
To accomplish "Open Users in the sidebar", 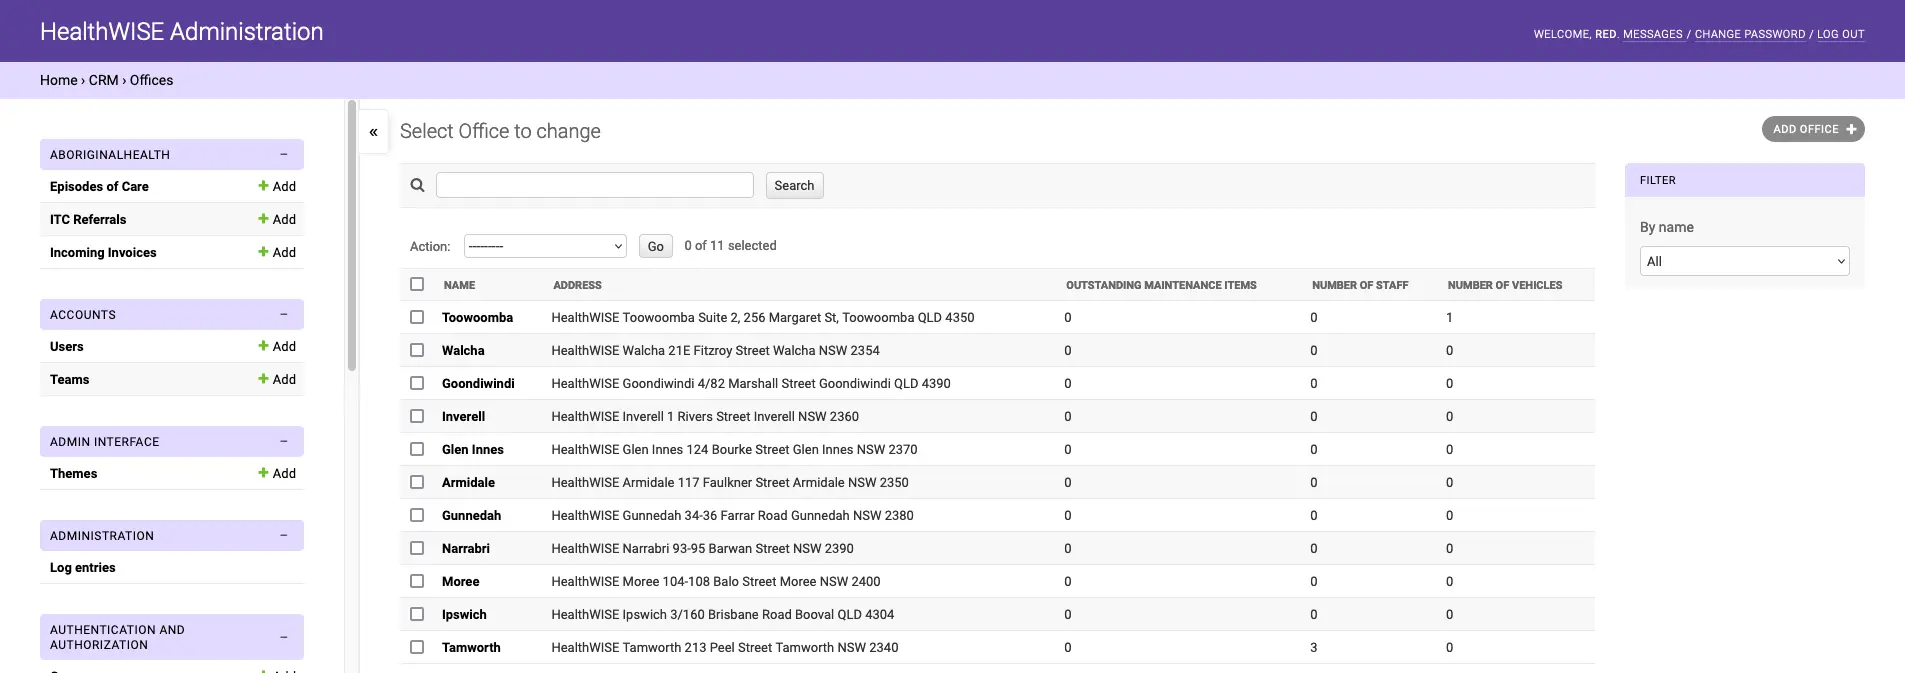I will point(67,346).
